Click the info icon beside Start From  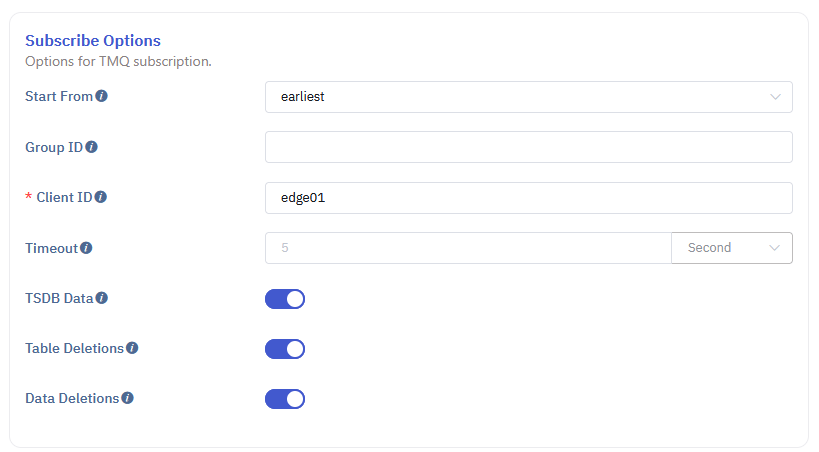point(102,97)
